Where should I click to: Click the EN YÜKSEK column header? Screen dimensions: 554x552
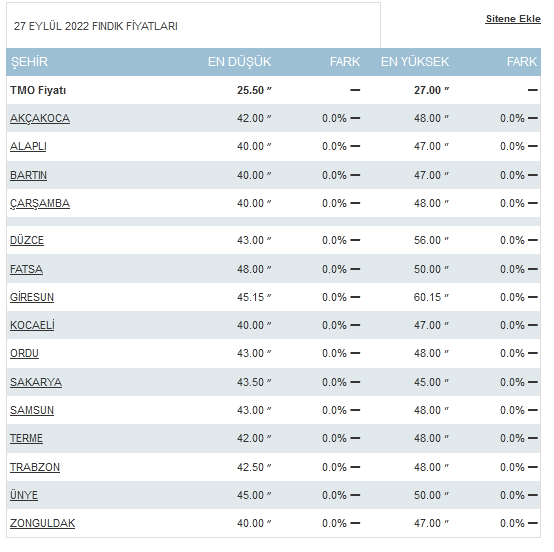click(x=415, y=62)
